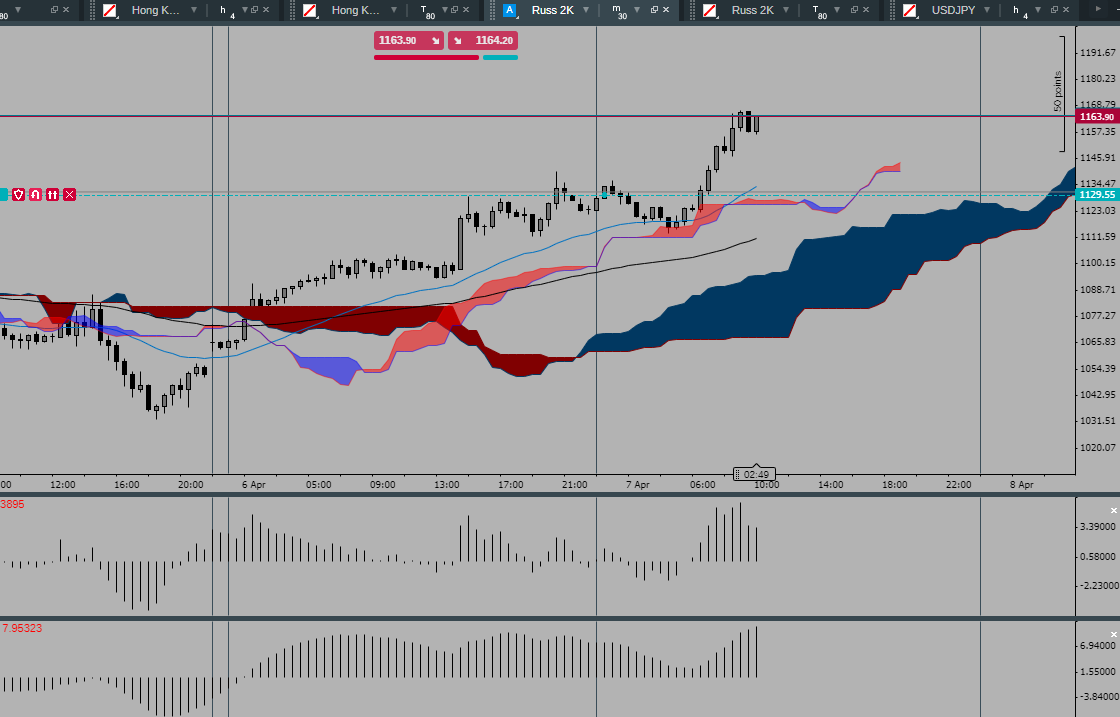Click the cyan buy sentiment bar
This screenshot has height=717, width=1120.
pyautogui.click(x=500, y=57)
